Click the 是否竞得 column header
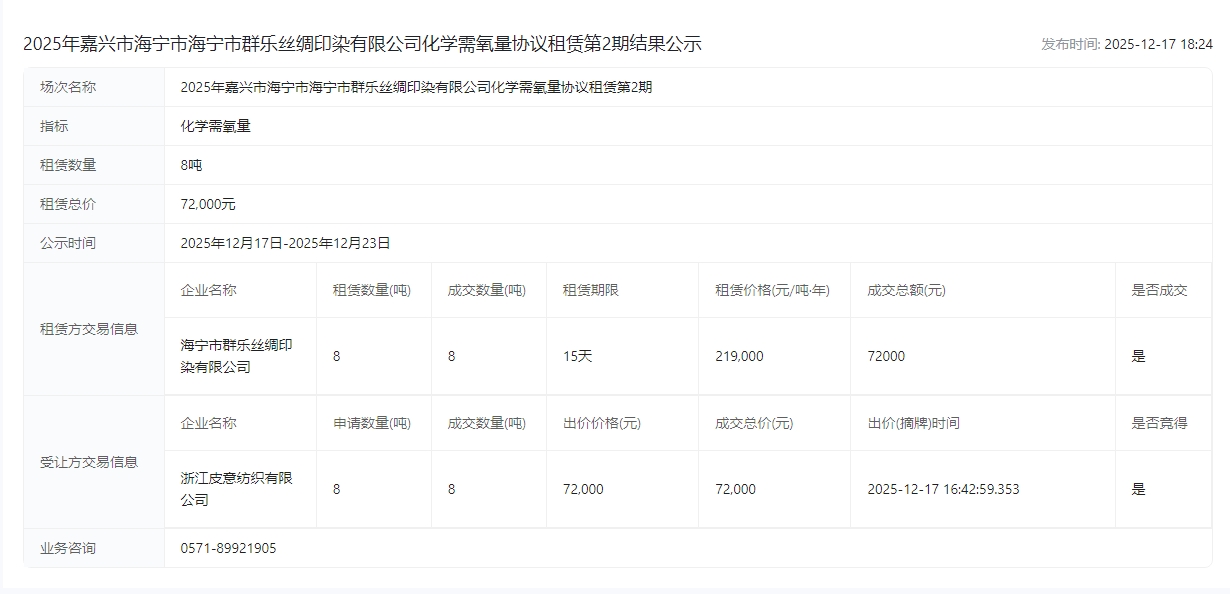Viewport: 1230px width, 594px height. (1159, 423)
